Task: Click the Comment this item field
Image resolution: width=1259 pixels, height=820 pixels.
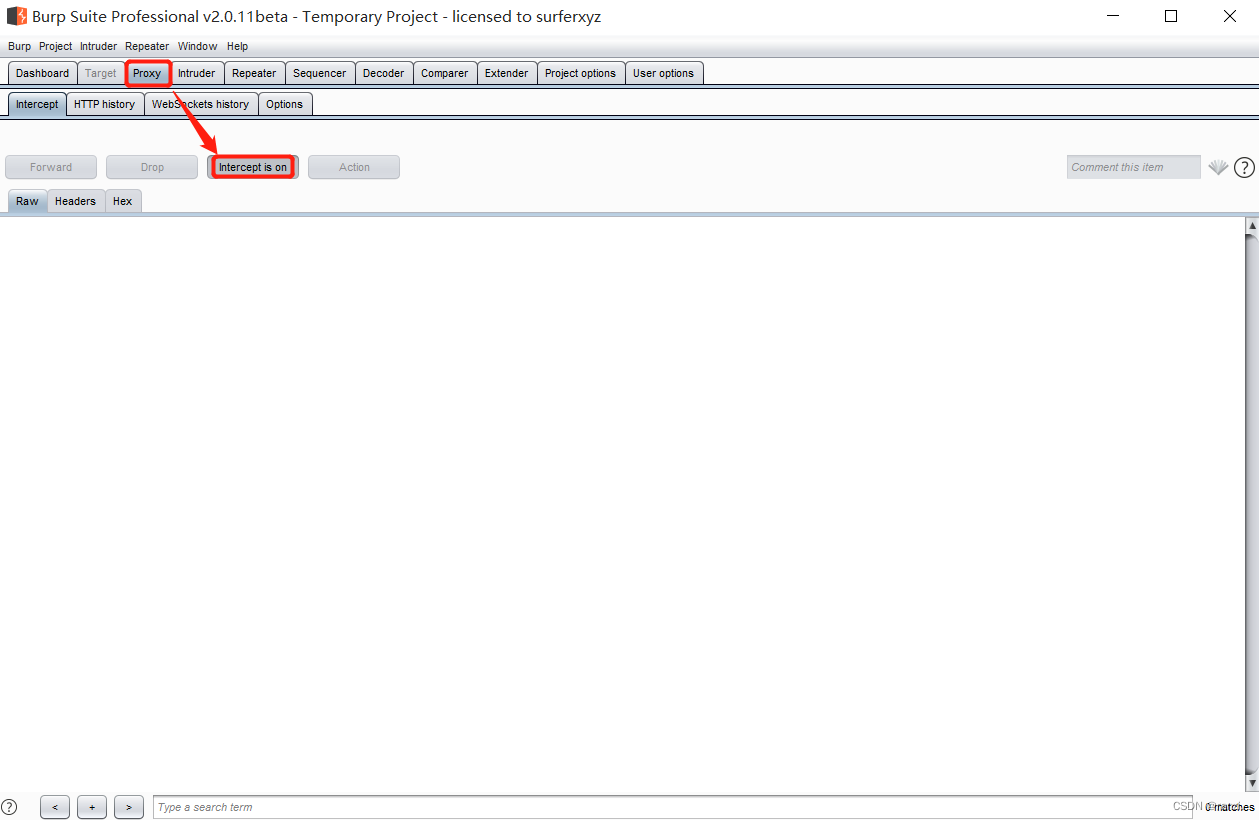Action: pos(1134,167)
